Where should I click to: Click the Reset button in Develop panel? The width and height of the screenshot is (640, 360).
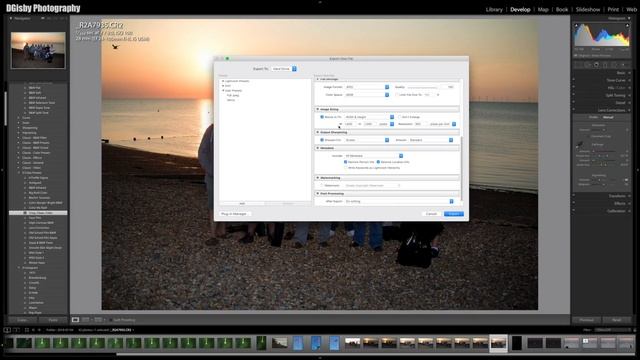tap(616, 320)
